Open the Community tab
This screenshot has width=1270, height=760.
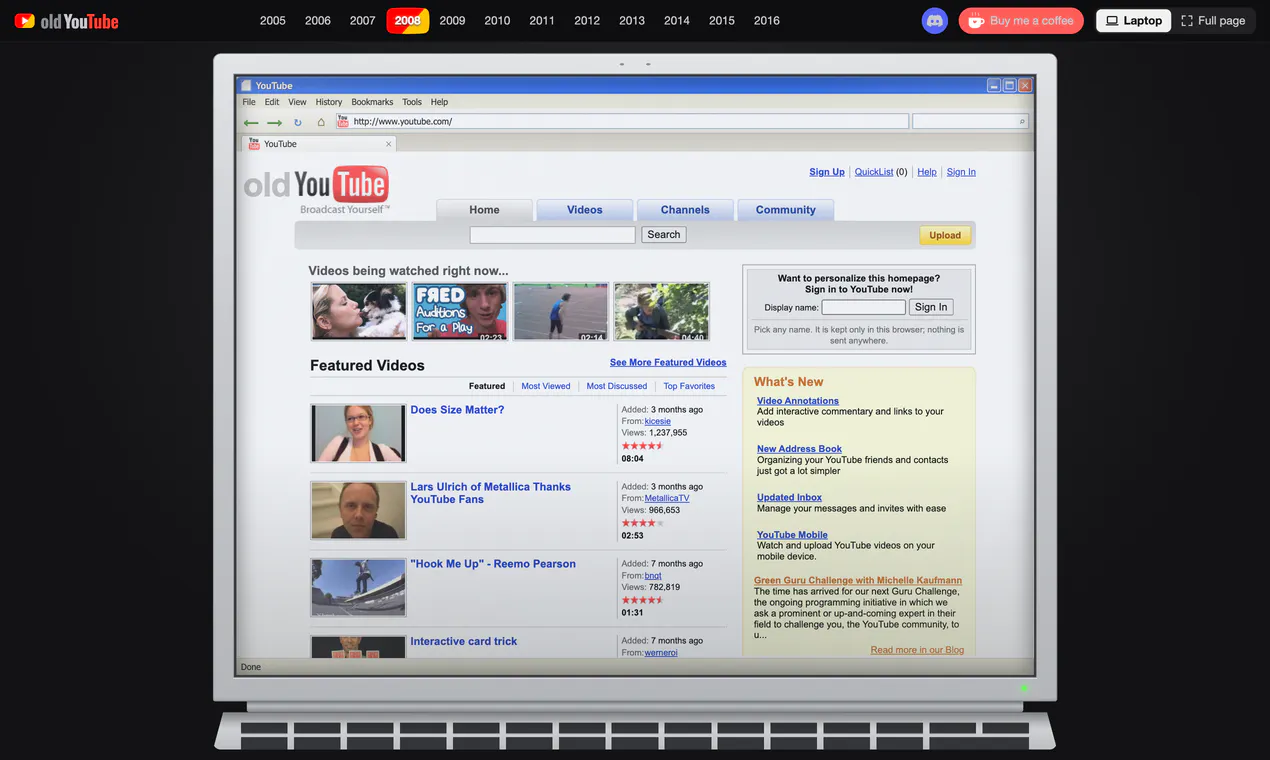786,210
